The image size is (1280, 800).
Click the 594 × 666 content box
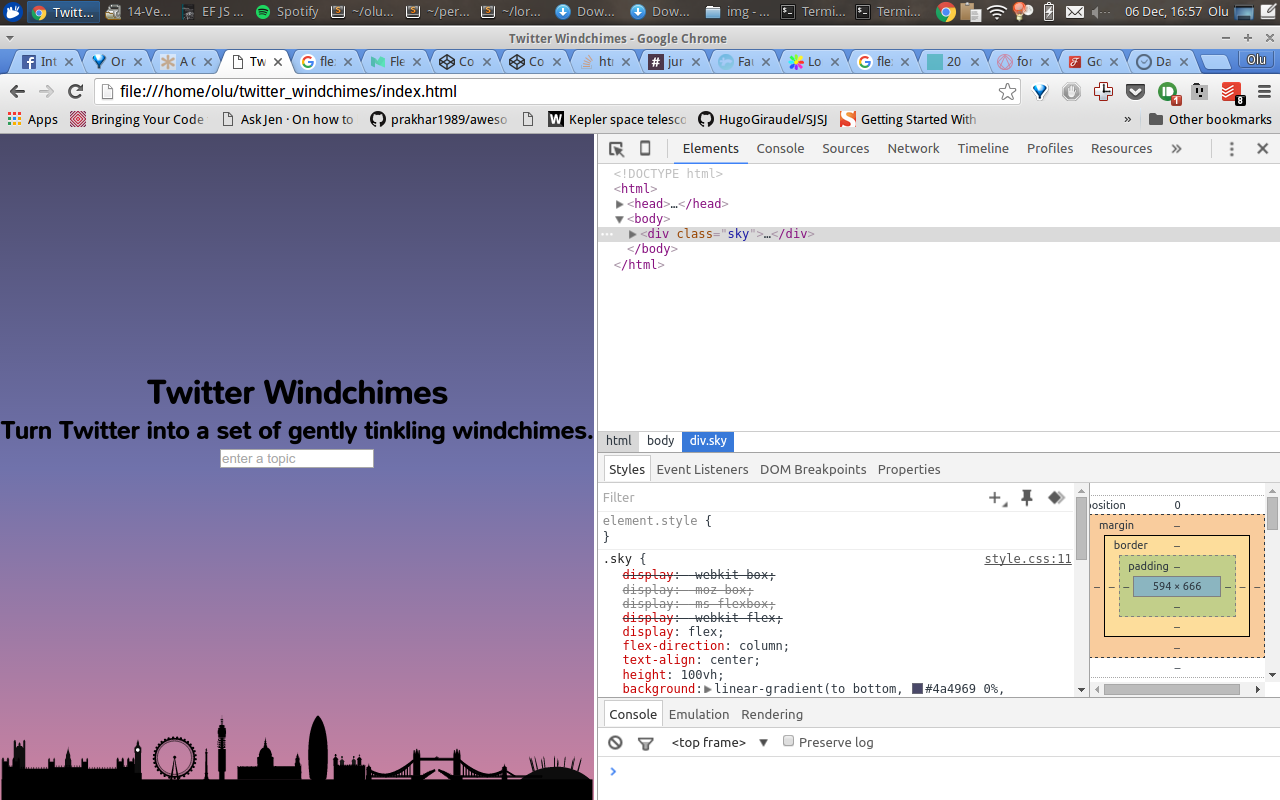click(1177, 586)
